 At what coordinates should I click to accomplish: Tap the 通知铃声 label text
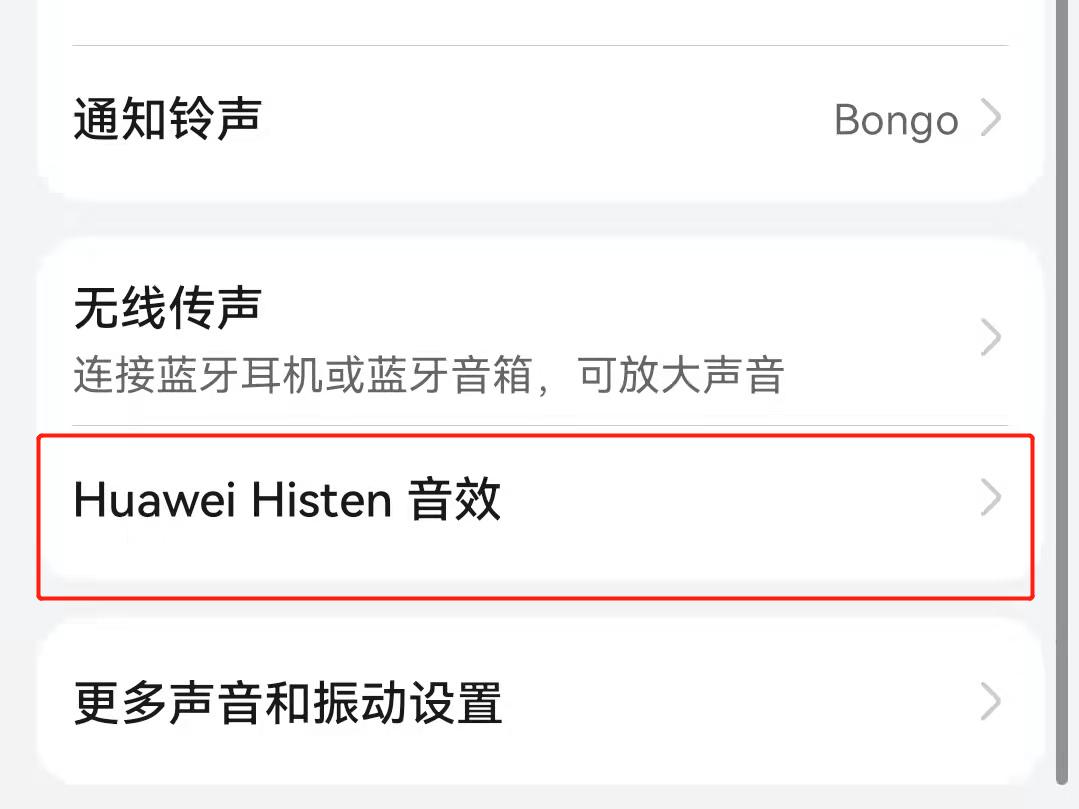pos(167,119)
